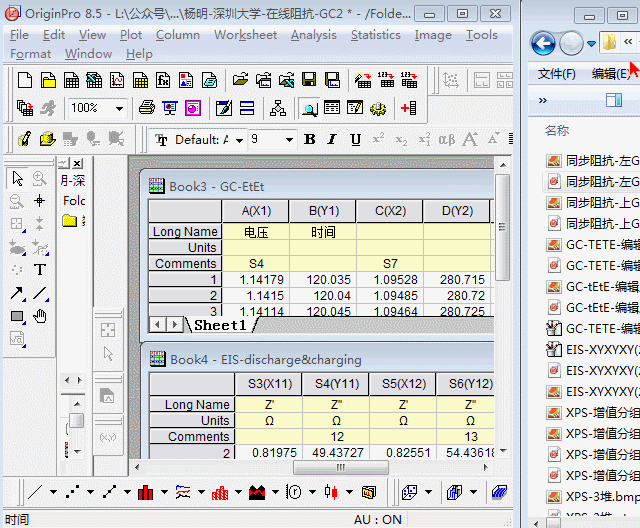Viewport: 640px width, 528px height.
Task: Click the Sheet1 tab in Book3
Action: click(x=219, y=325)
